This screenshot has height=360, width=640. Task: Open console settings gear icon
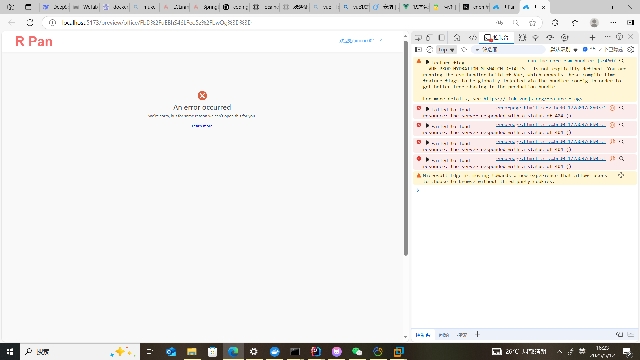(631, 49)
